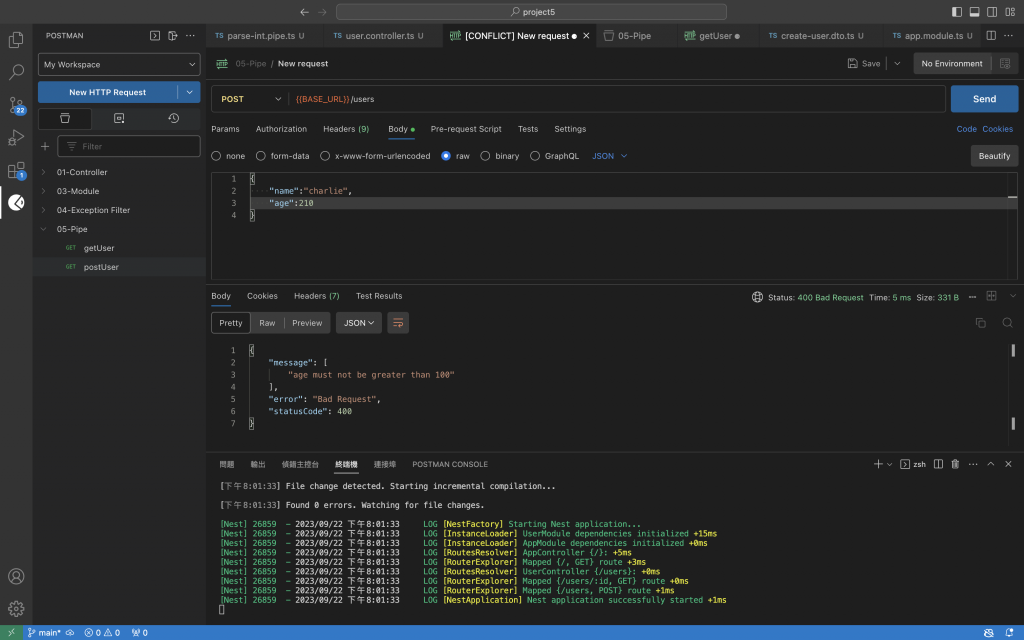Switch to the Pre-request Script tab
The height and width of the screenshot is (640, 1024).
466,129
